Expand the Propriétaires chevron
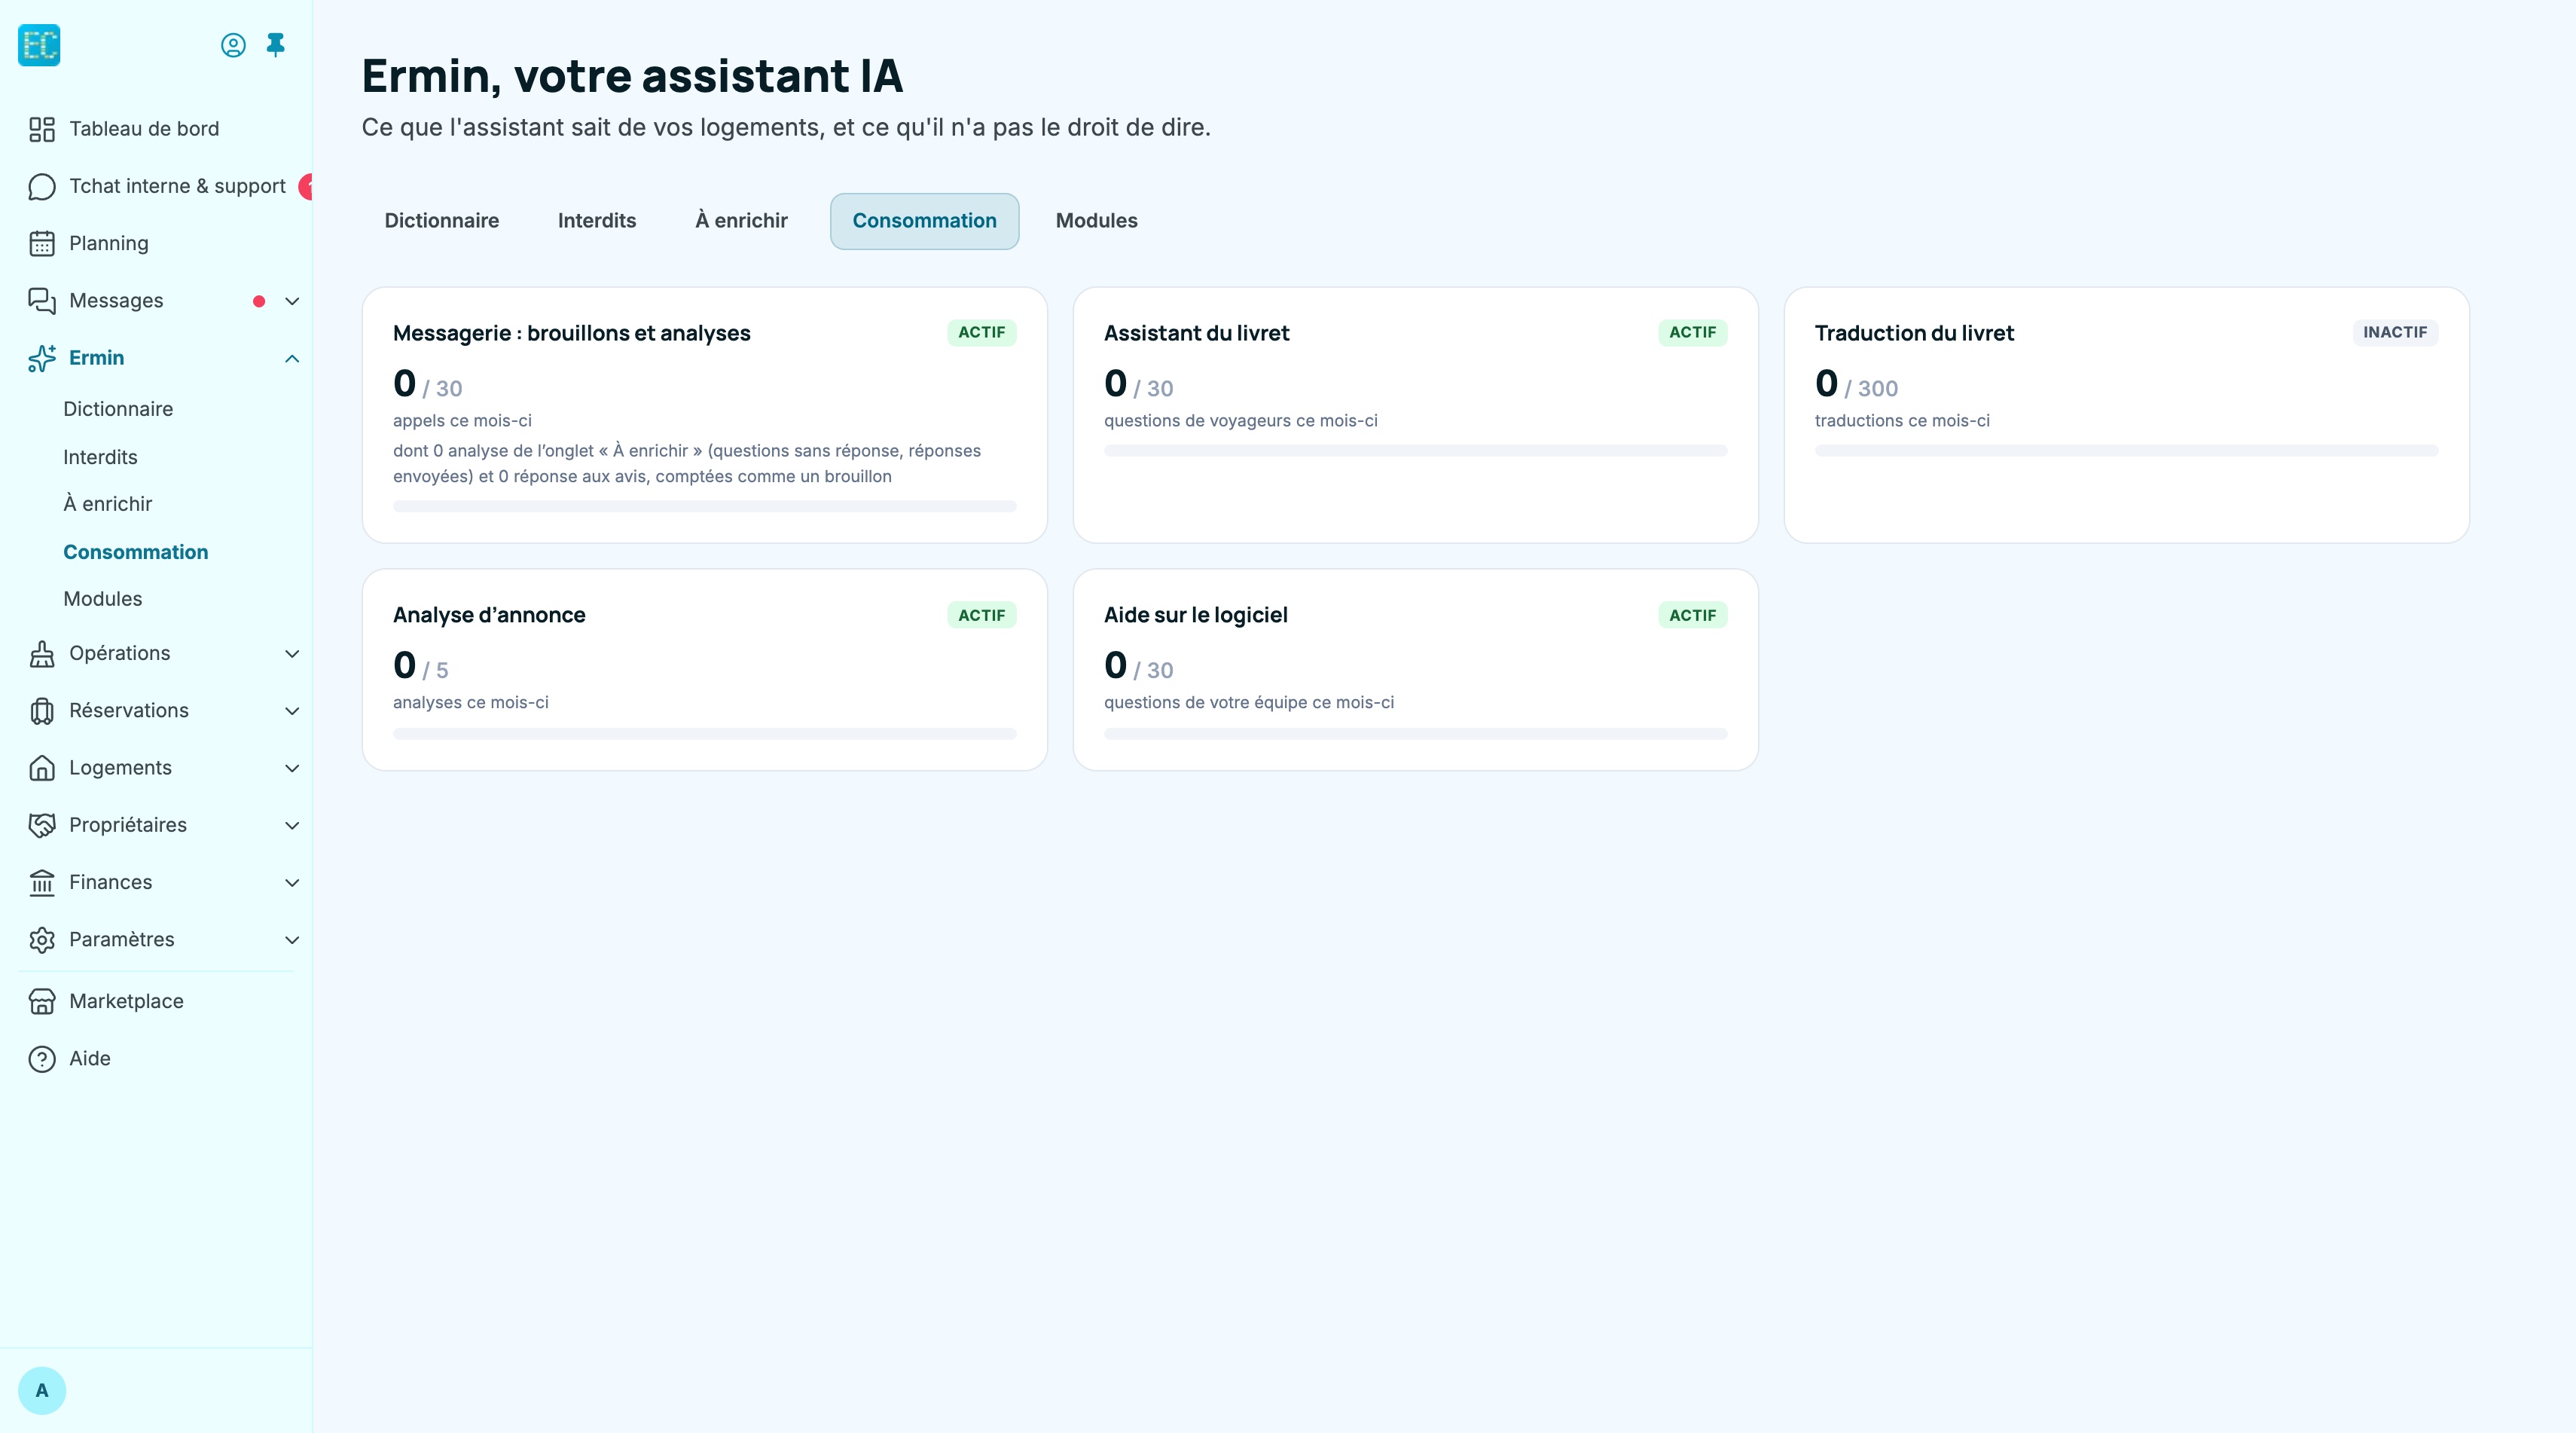The width and height of the screenshot is (2576, 1433). point(292,826)
